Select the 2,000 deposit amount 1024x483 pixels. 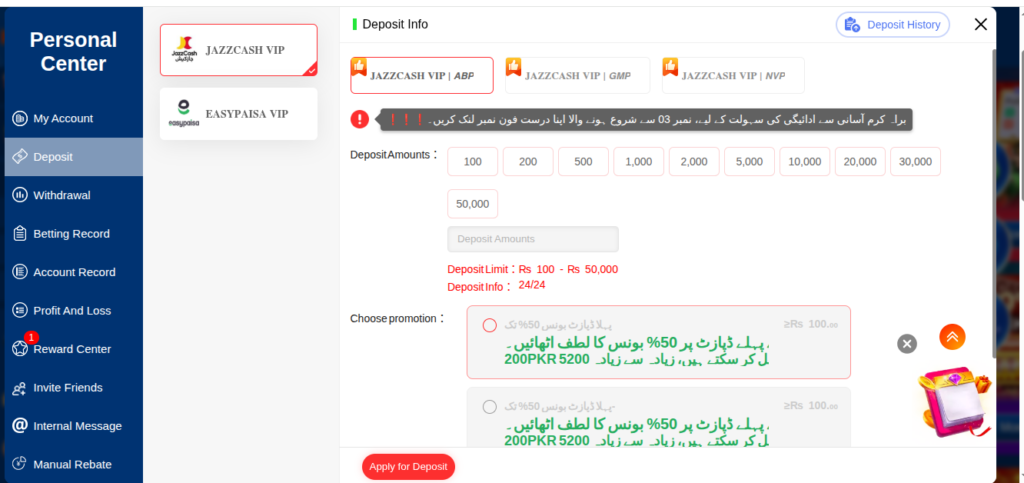pyautogui.click(x=694, y=162)
